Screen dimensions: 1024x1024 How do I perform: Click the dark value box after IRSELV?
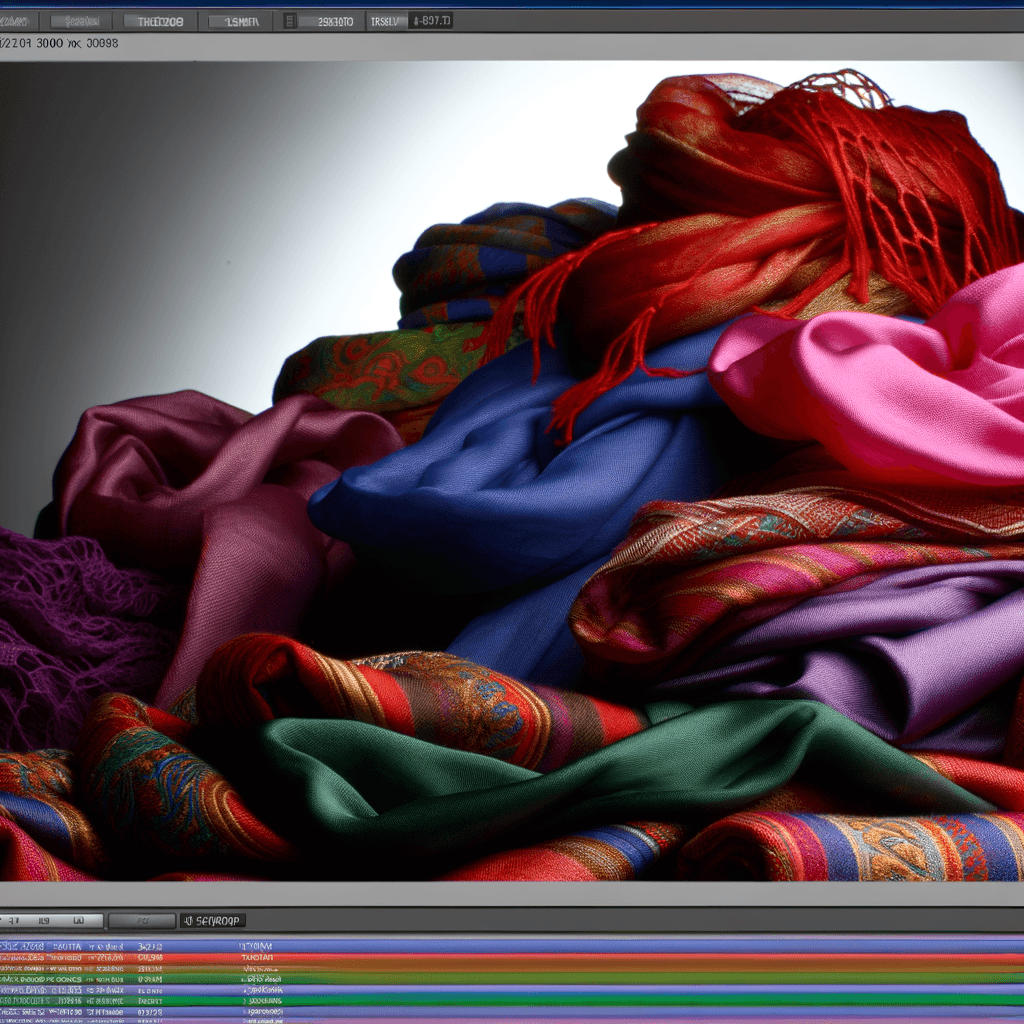click(x=430, y=20)
